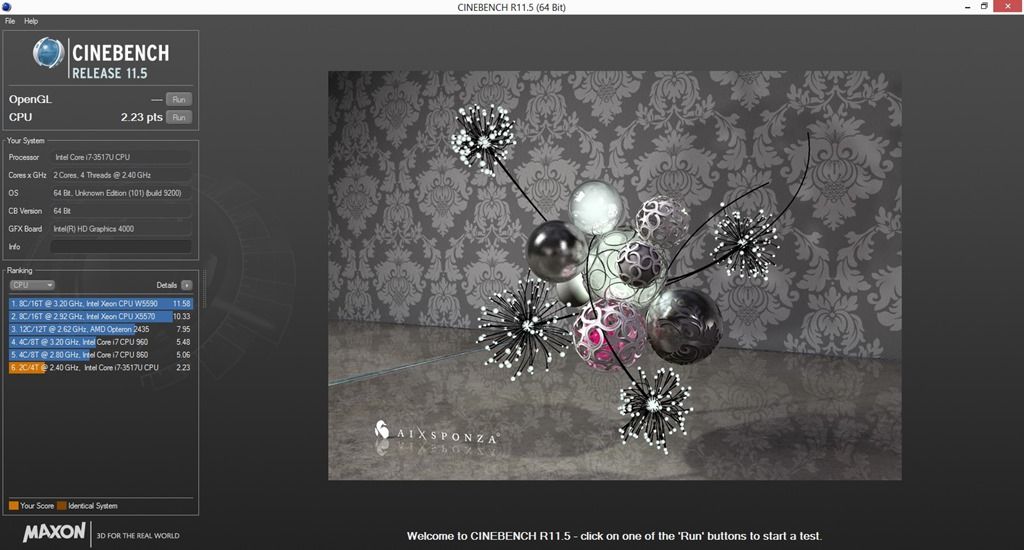
Task: Open the File menu
Action: click(10, 21)
